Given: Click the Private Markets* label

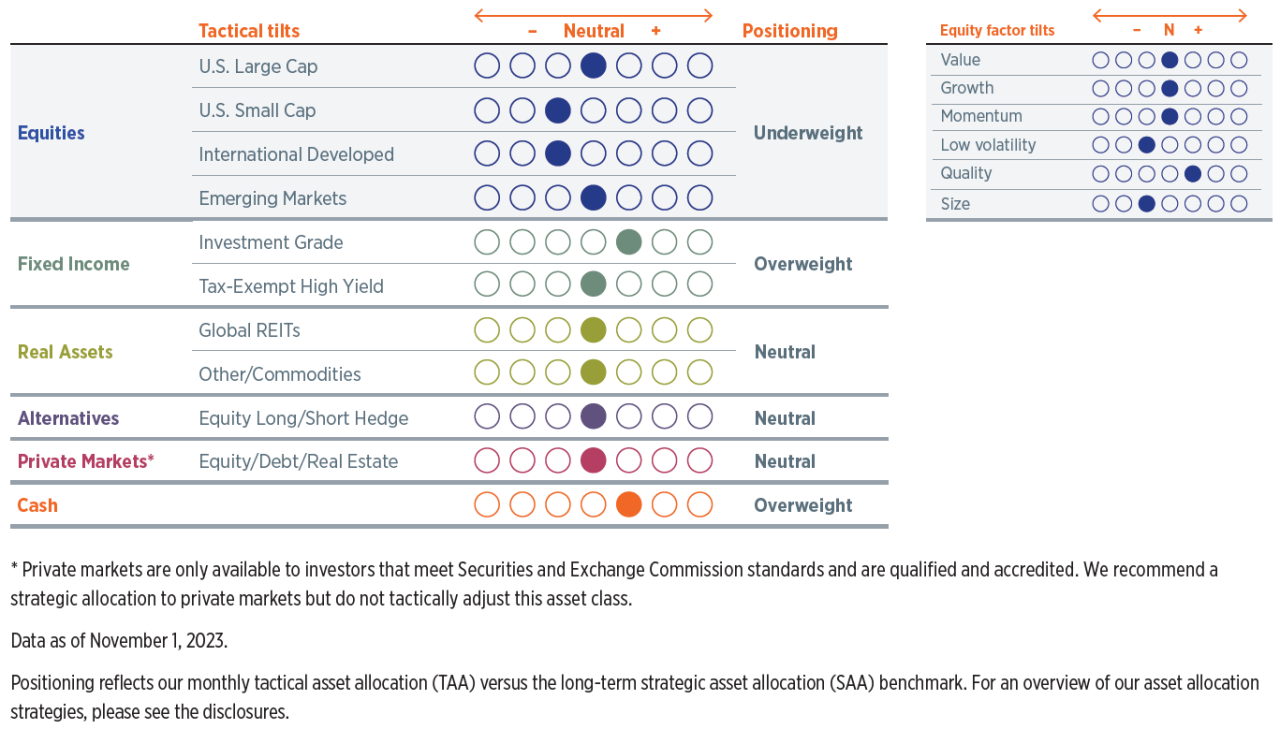Looking at the screenshot, I should pos(86,461).
